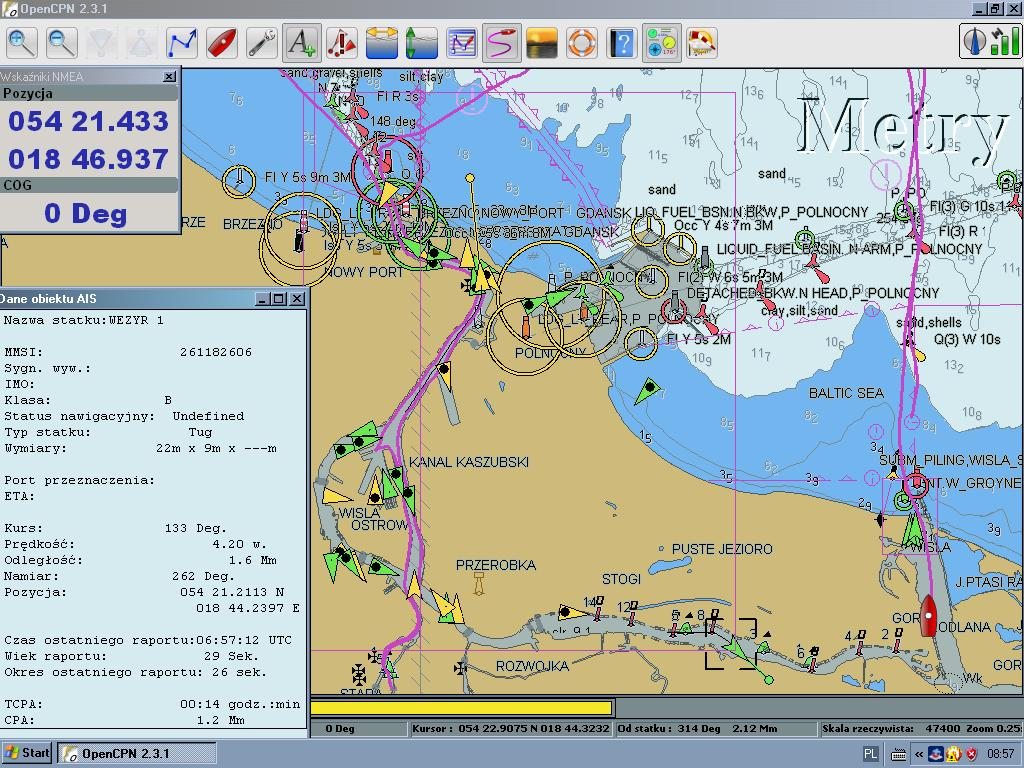Image resolution: width=1024 pixels, height=768 pixels.
Task: Click the Wymiary '22m x 9m' row
Action: [140, 449]
